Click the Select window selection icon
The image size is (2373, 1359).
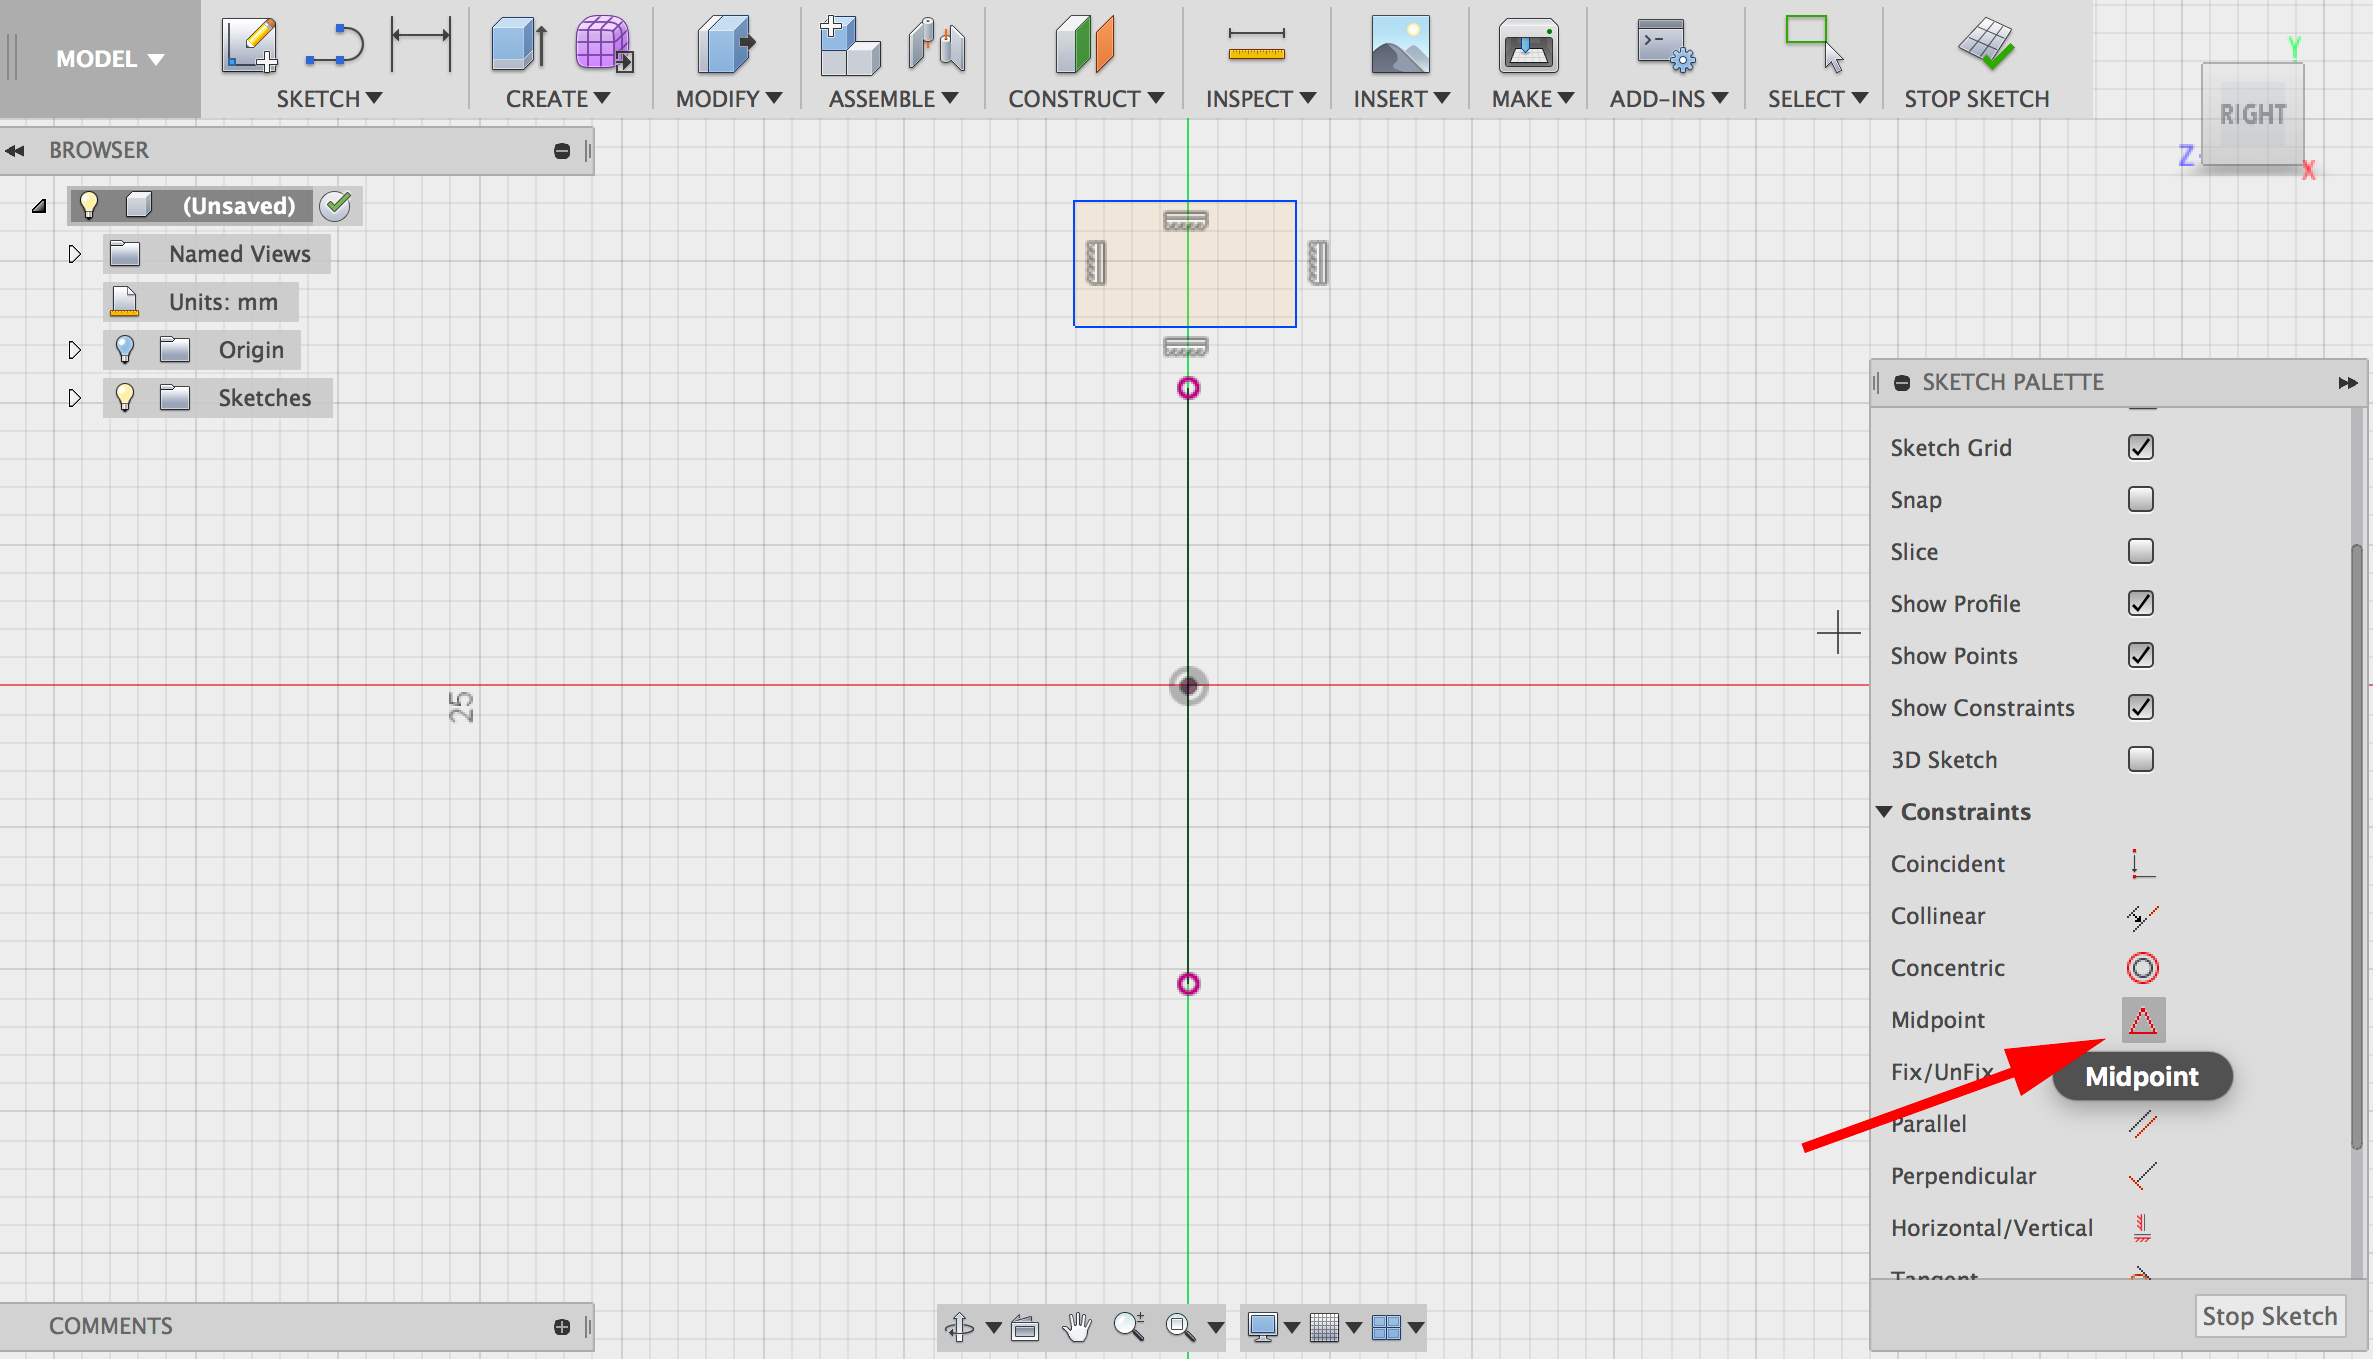[1814, 45]
